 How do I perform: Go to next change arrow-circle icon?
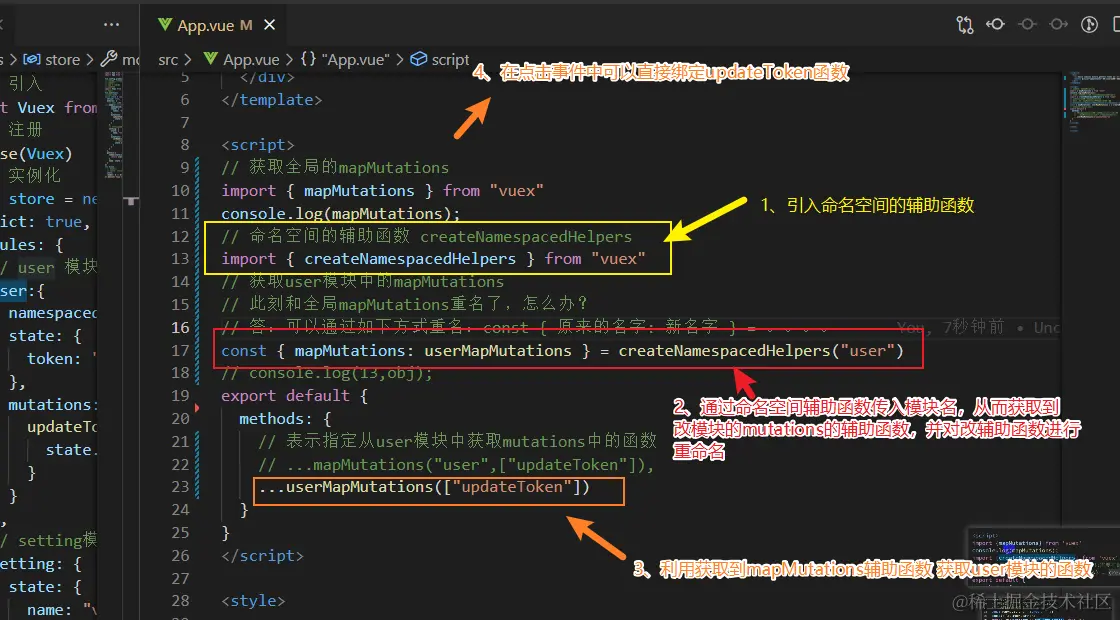(1059, 25)
